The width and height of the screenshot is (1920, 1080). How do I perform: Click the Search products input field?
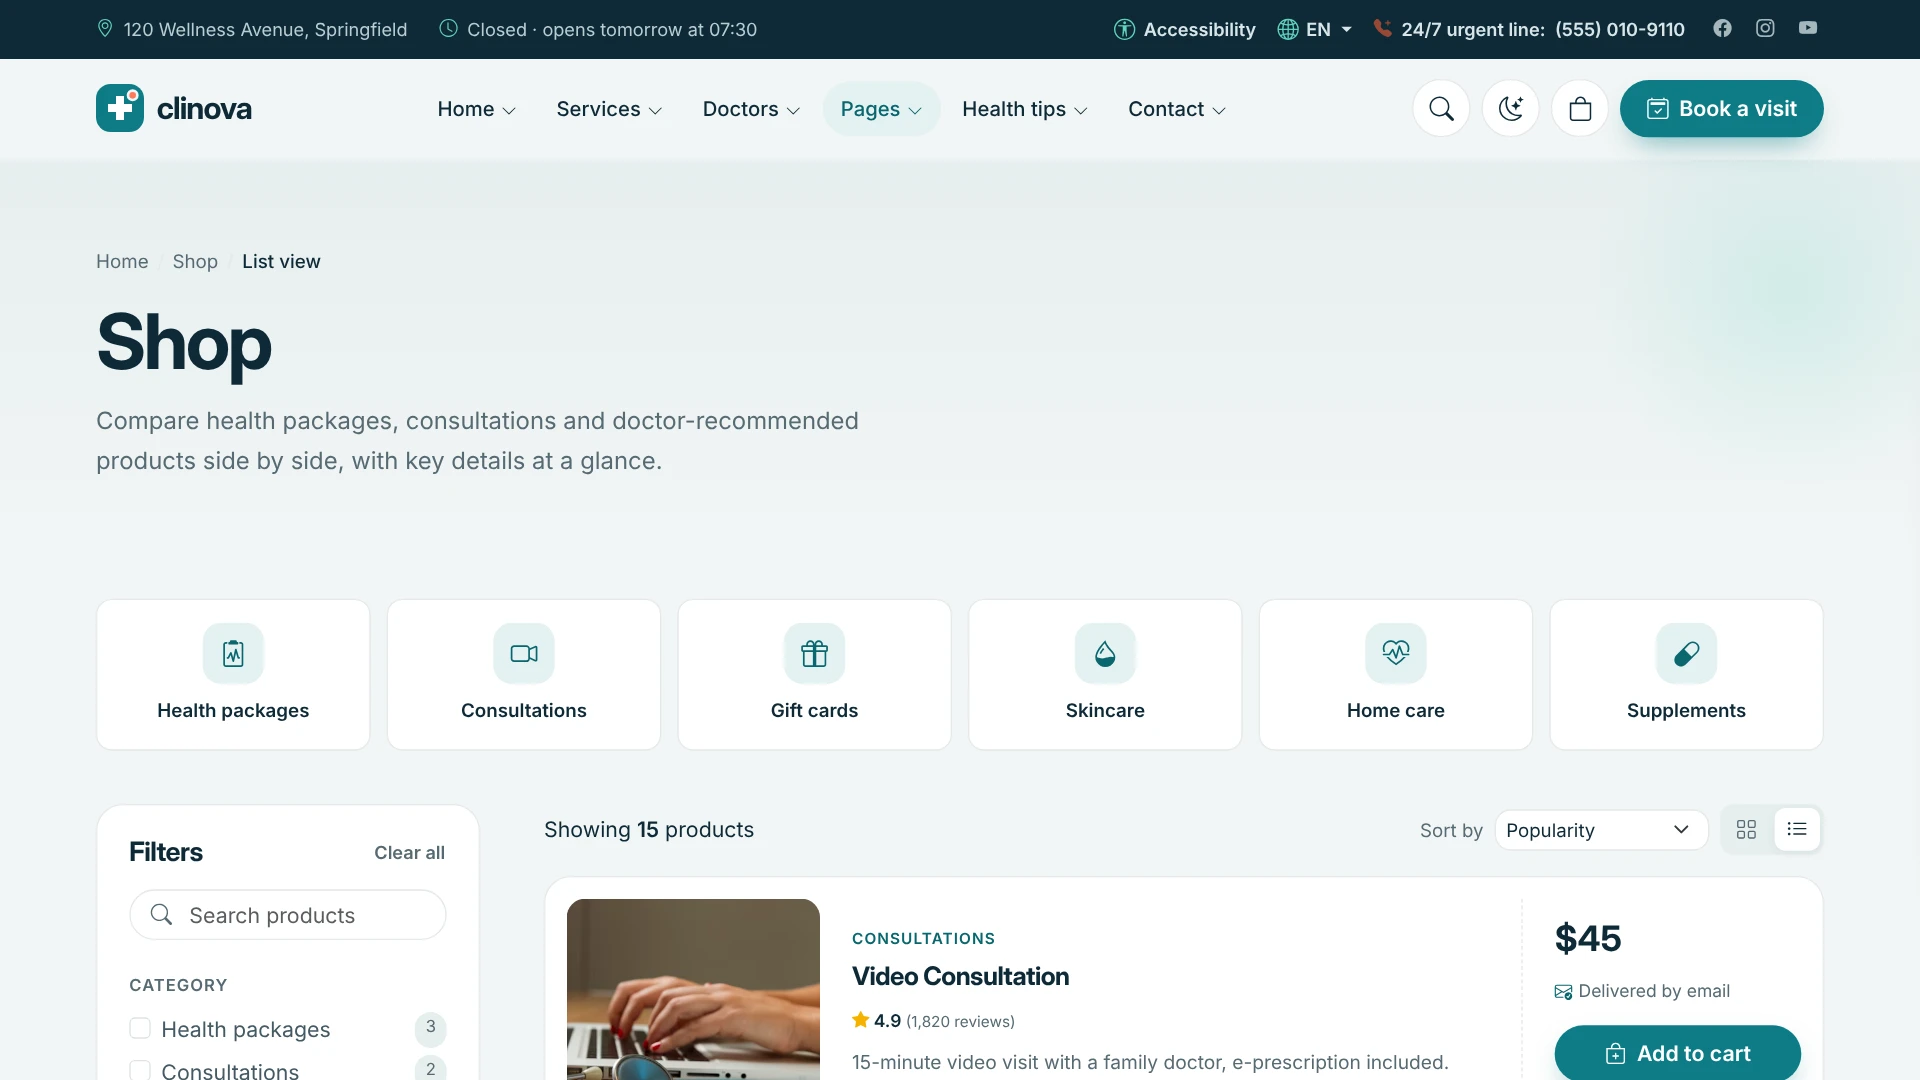[x=288, y=915]
